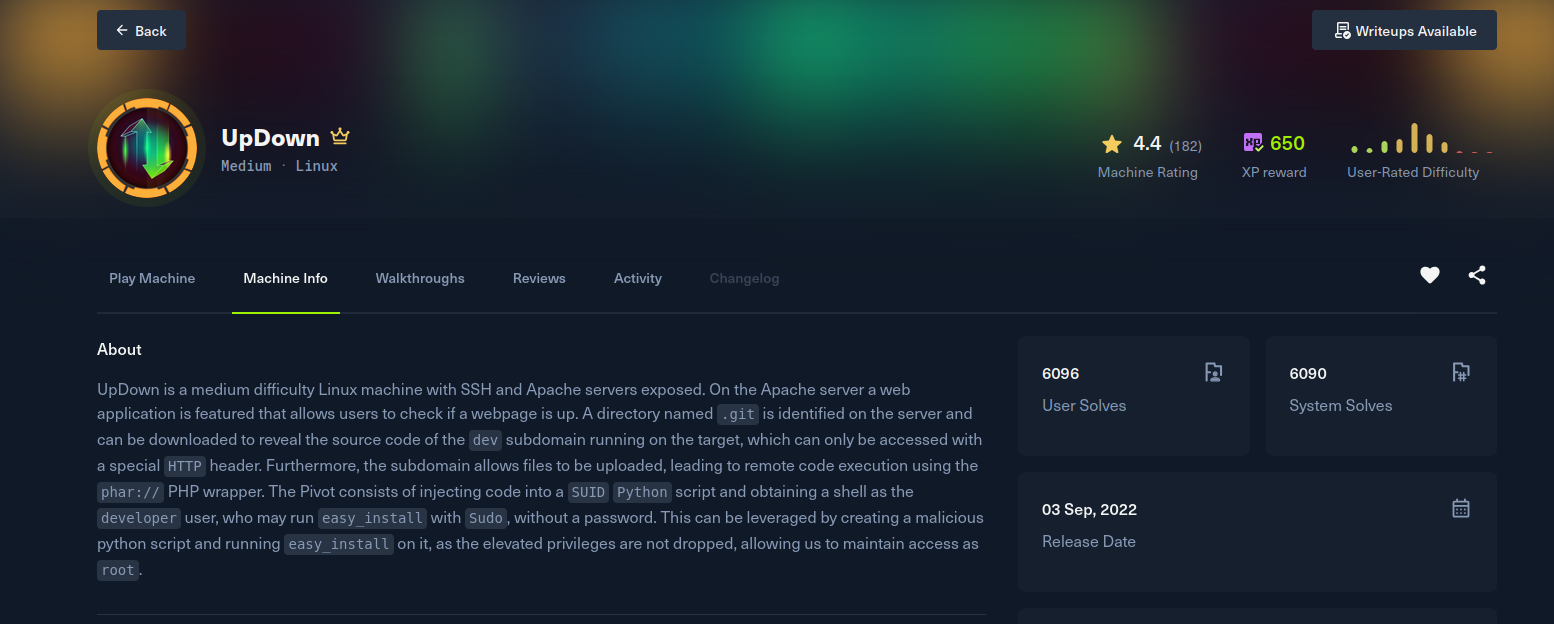Click the crown icon beside UpDown
1554x624 pixels.
340,136
